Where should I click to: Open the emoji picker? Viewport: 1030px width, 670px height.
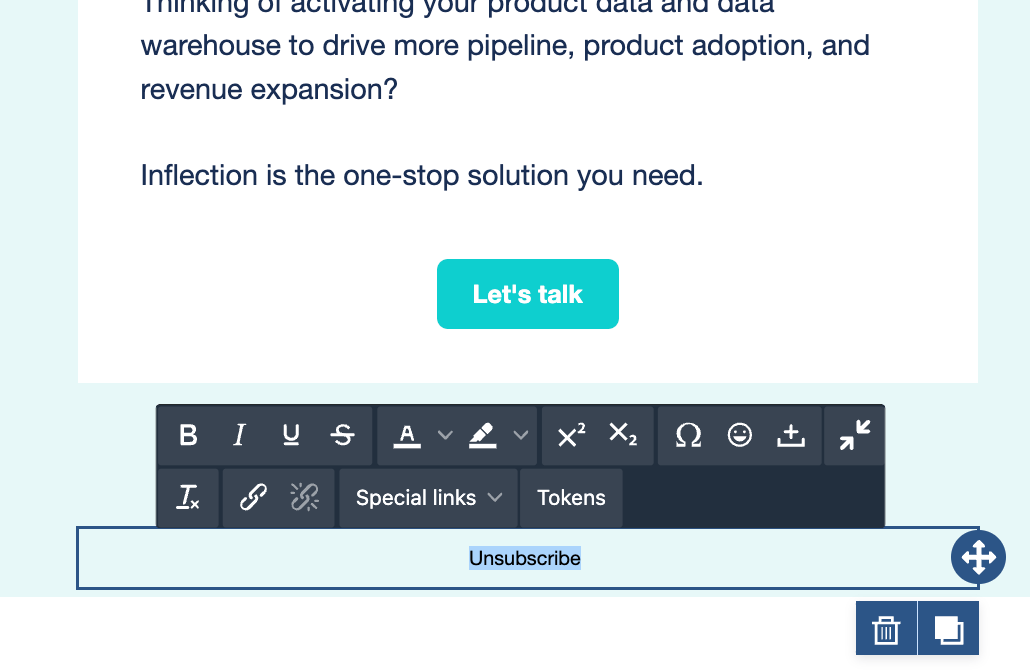point(740,435)
